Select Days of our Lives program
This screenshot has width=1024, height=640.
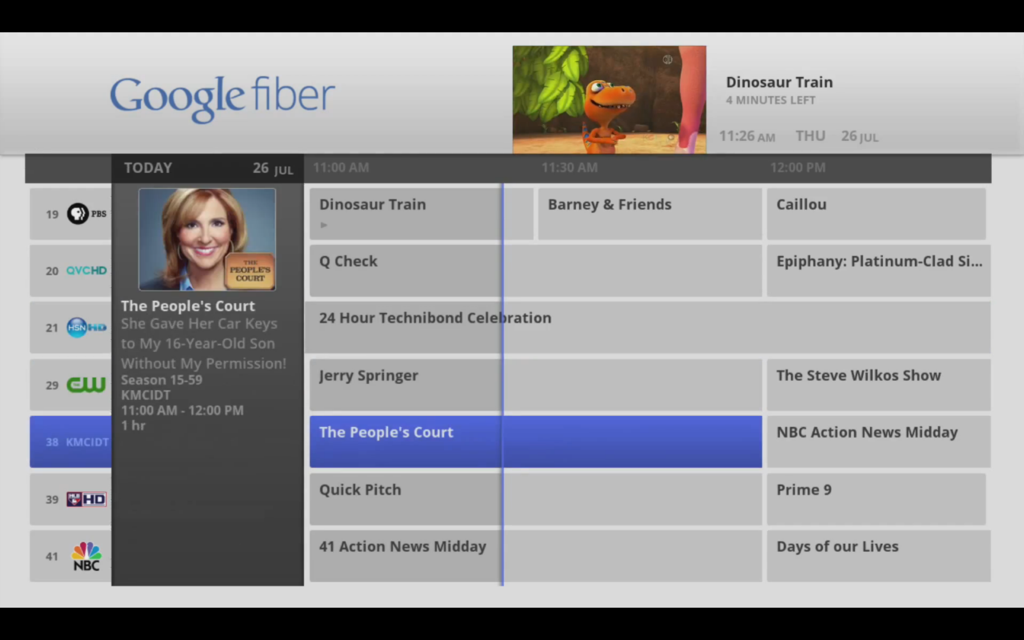pos(877,556)
